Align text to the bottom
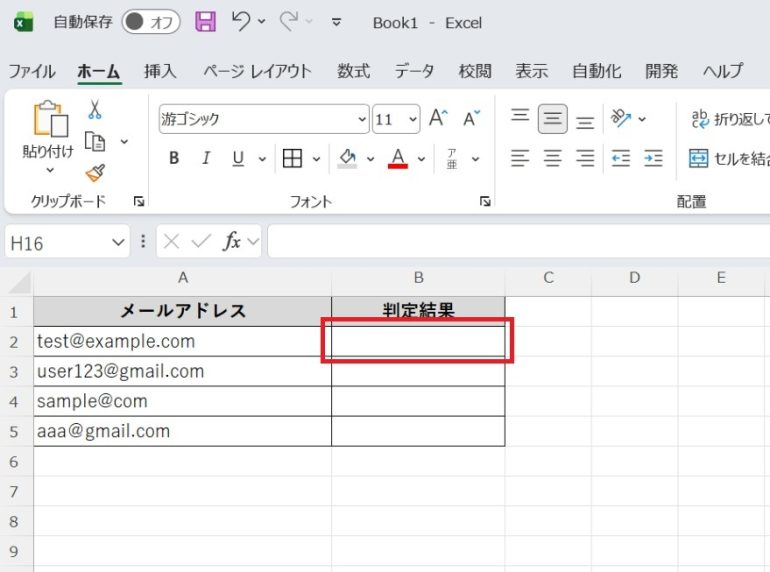 [x=585, y=122]
